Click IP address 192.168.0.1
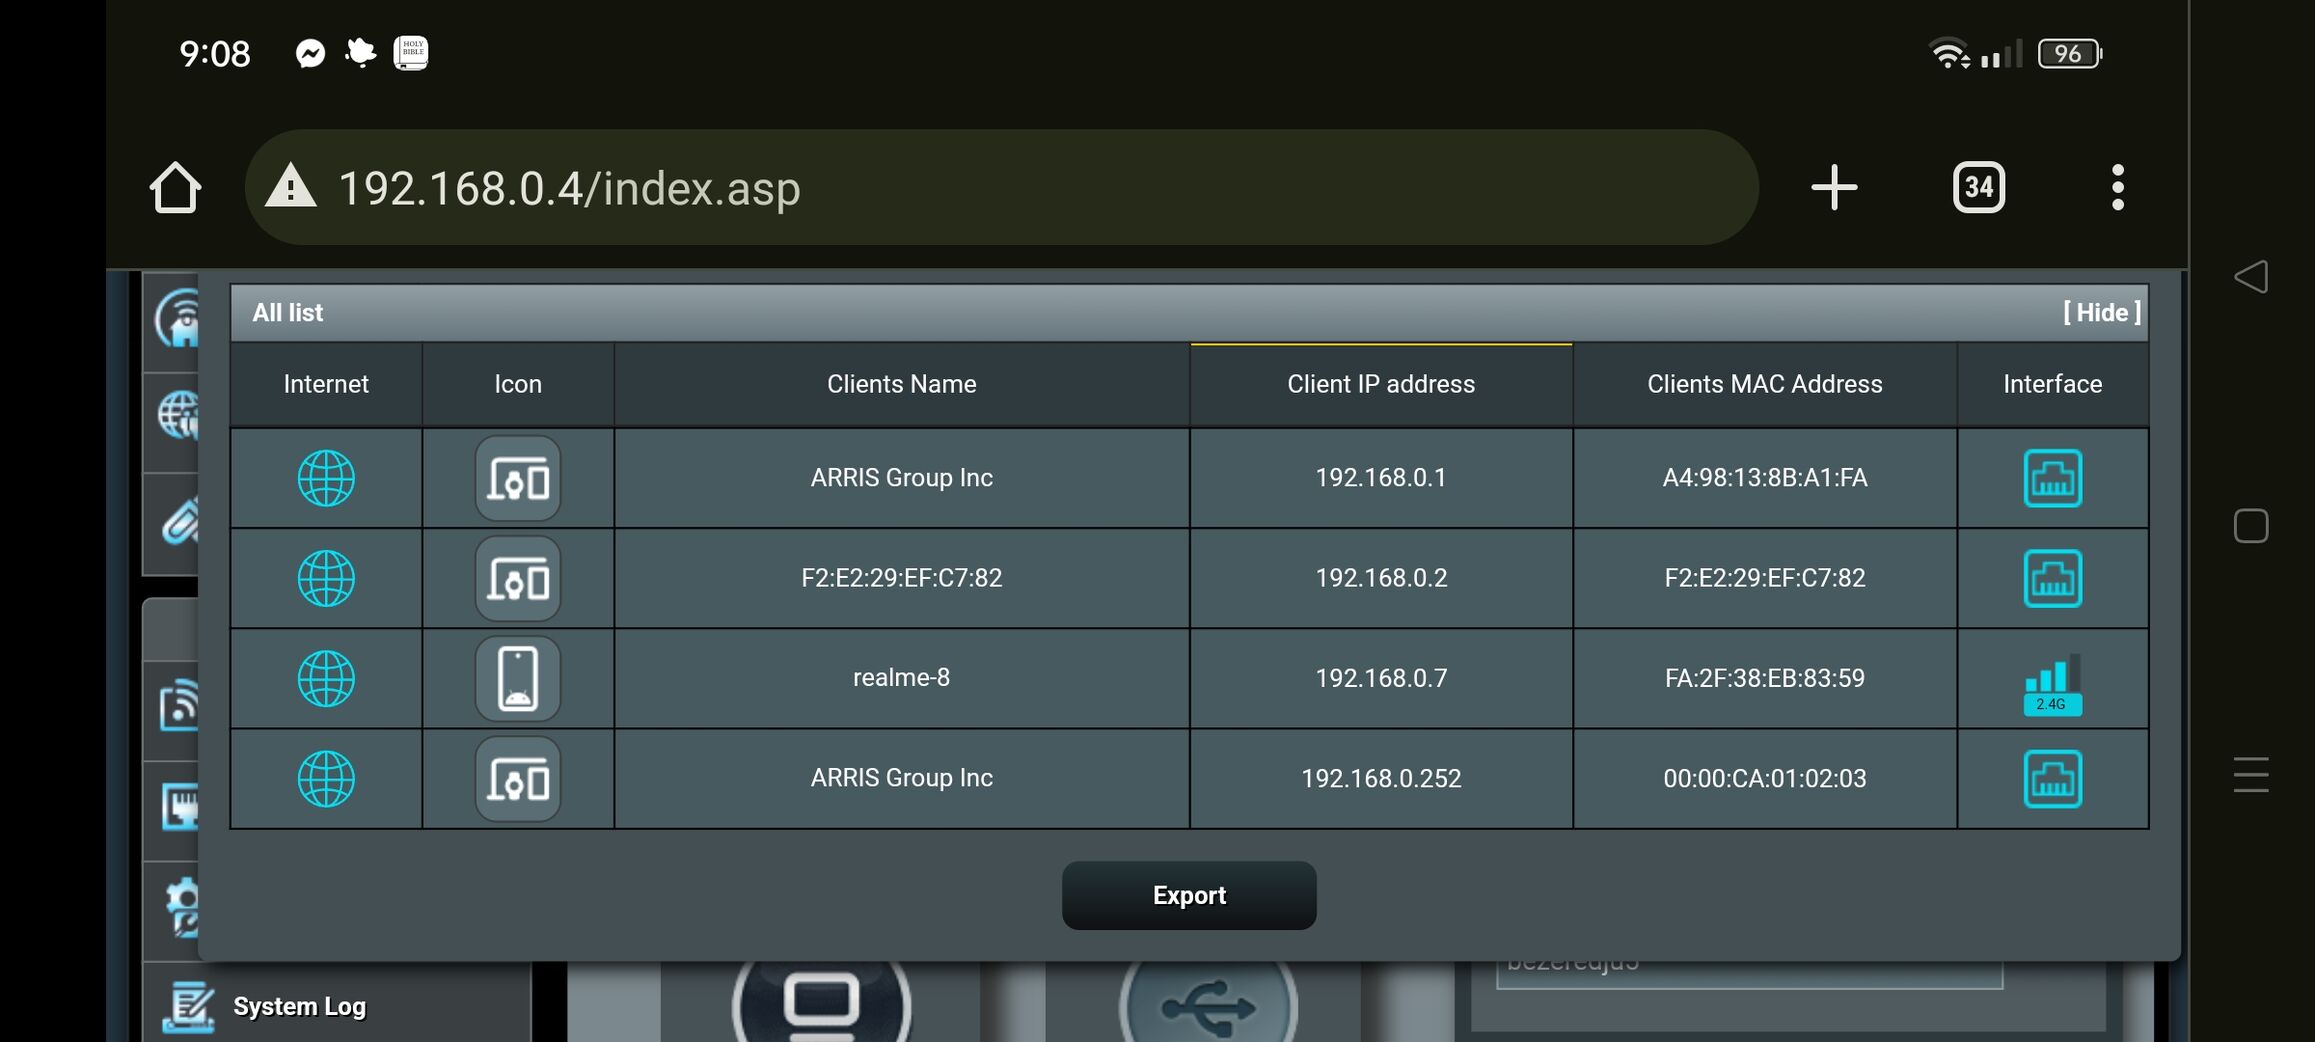Screen dimensions: 2315x1042 1381,477
